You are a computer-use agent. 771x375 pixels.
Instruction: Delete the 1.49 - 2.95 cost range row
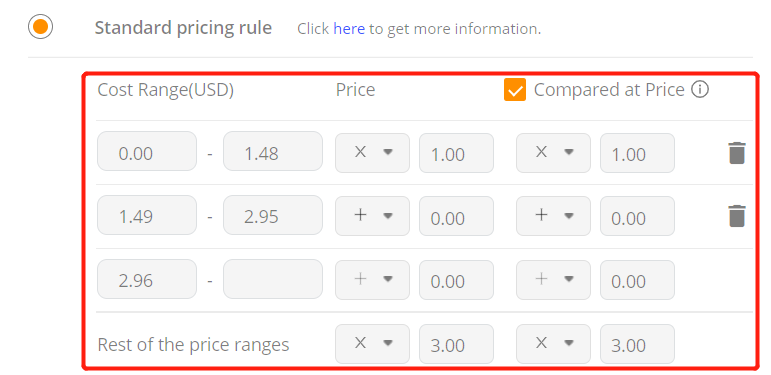tap(737, 216)
